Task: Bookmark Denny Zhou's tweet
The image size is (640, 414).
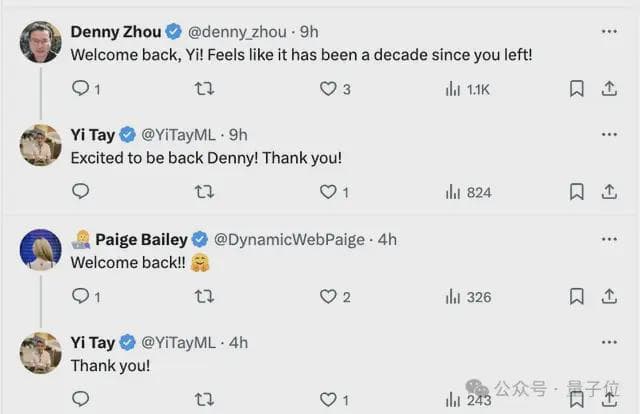Action: 577,89
